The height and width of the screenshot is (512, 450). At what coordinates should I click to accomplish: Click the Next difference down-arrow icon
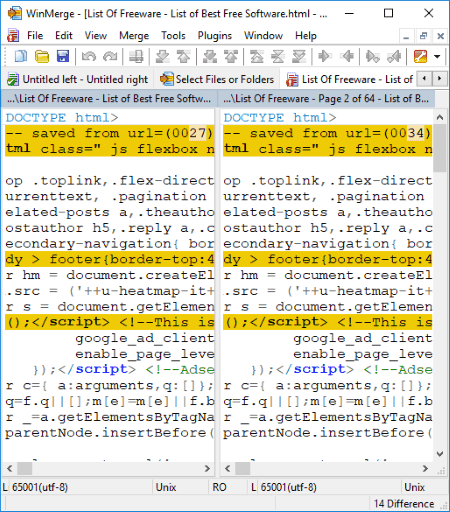click(x=162, y=56)
